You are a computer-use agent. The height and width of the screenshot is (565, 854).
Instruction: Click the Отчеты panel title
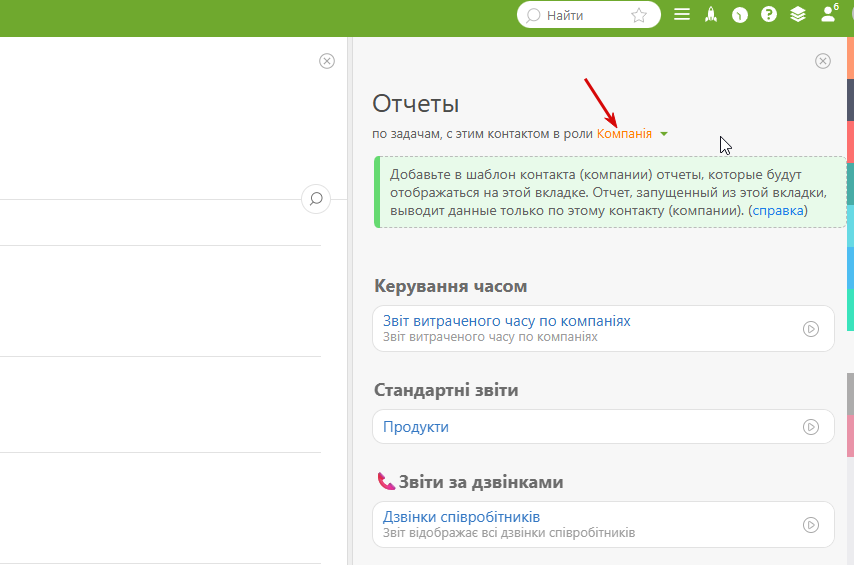(416, 104)
